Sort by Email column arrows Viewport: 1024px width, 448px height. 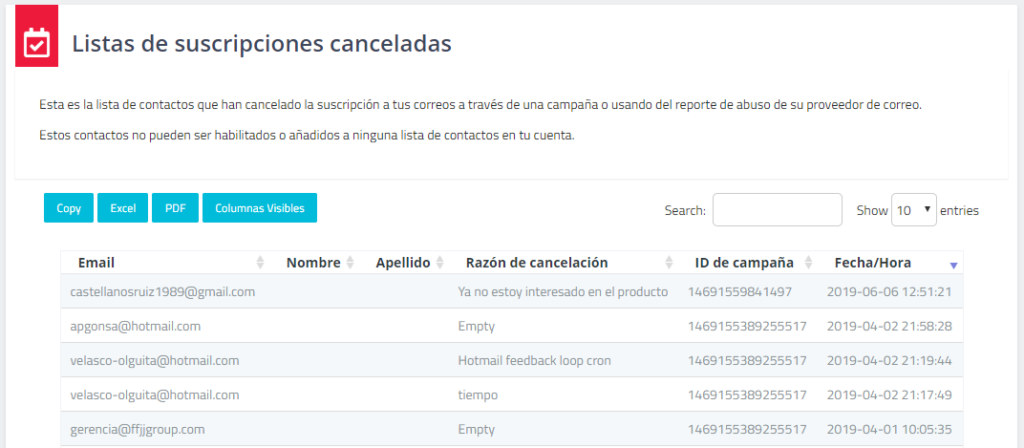point(260,263)
